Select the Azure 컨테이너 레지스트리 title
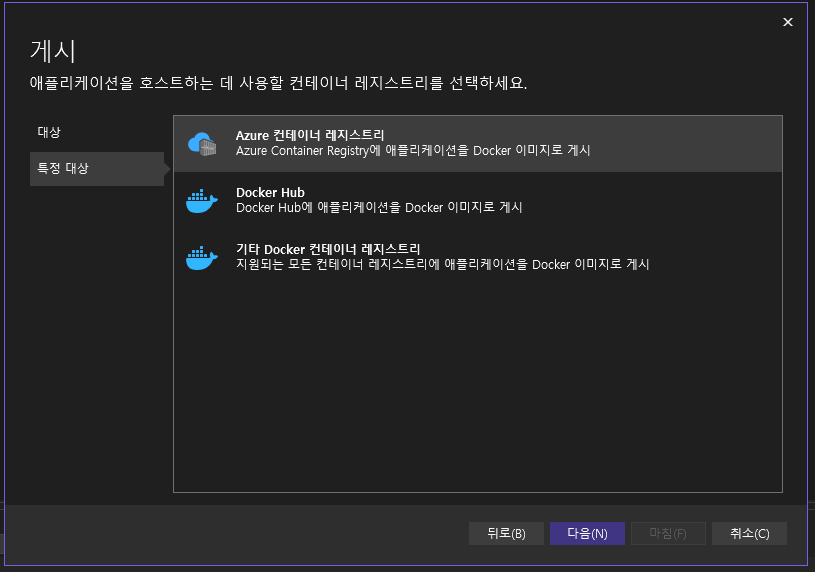This screenshot has width=815, height=572. click(x=310, y=135)
